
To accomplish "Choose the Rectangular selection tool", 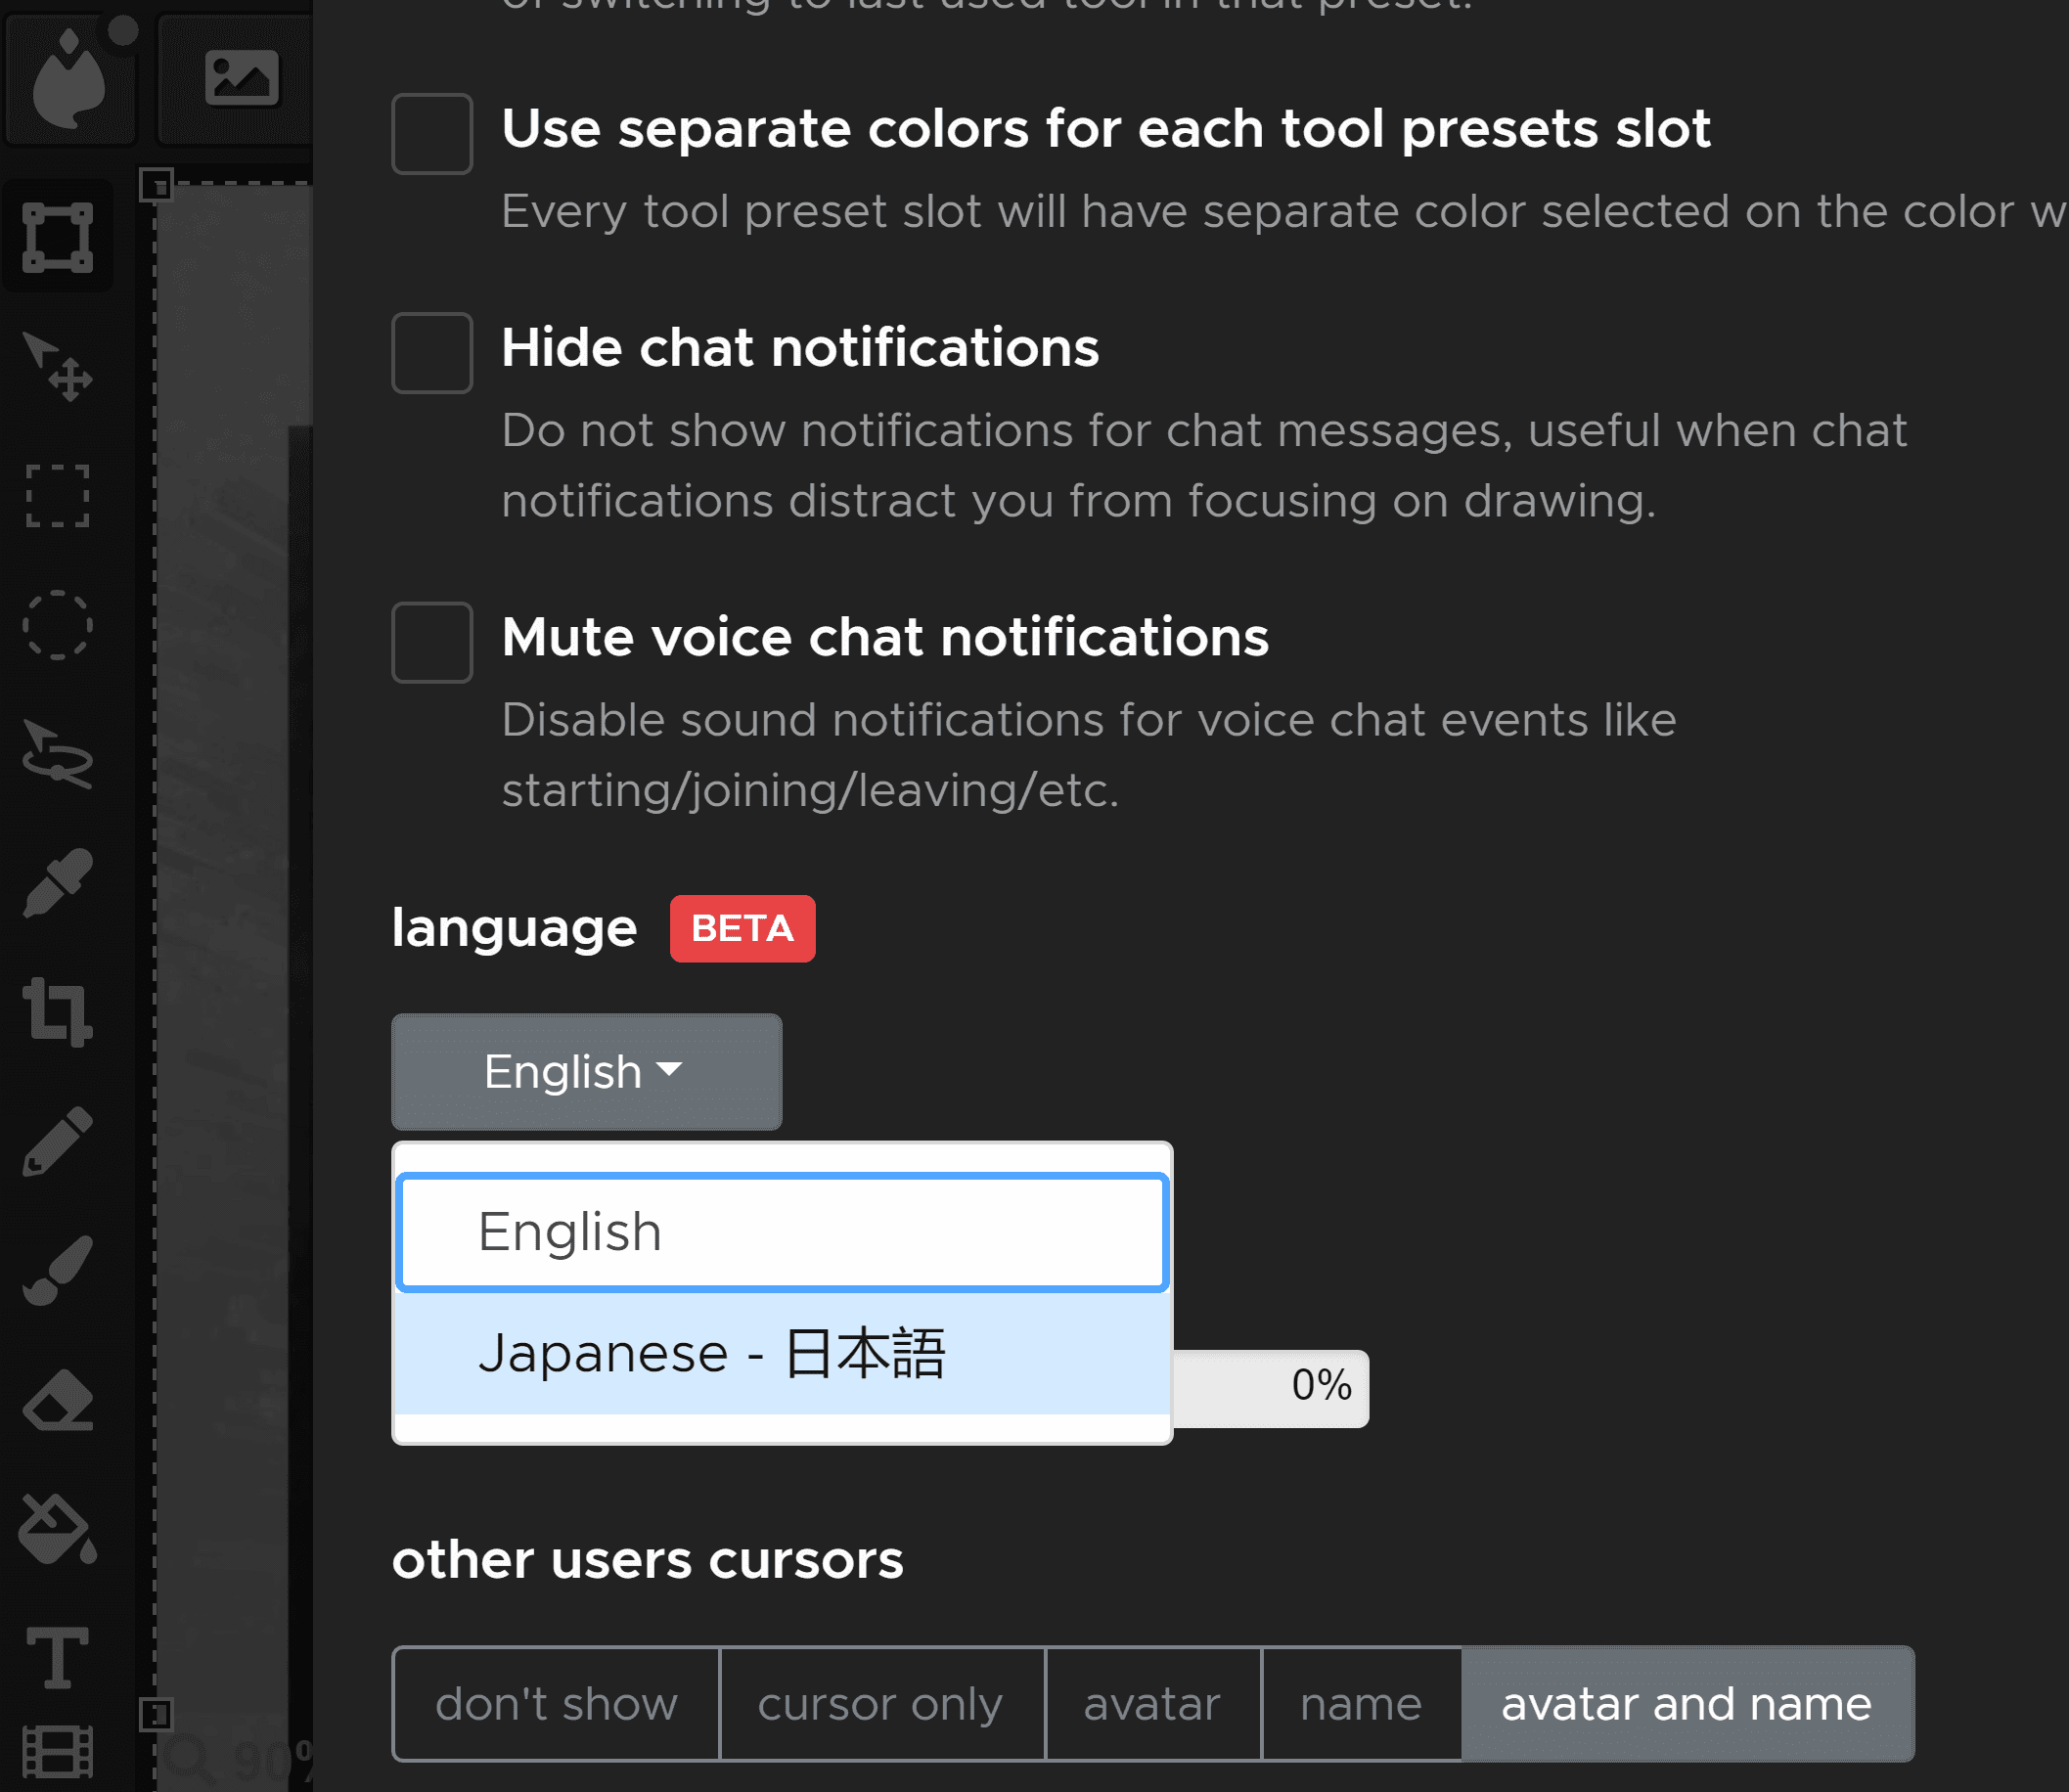I will 58,495.
